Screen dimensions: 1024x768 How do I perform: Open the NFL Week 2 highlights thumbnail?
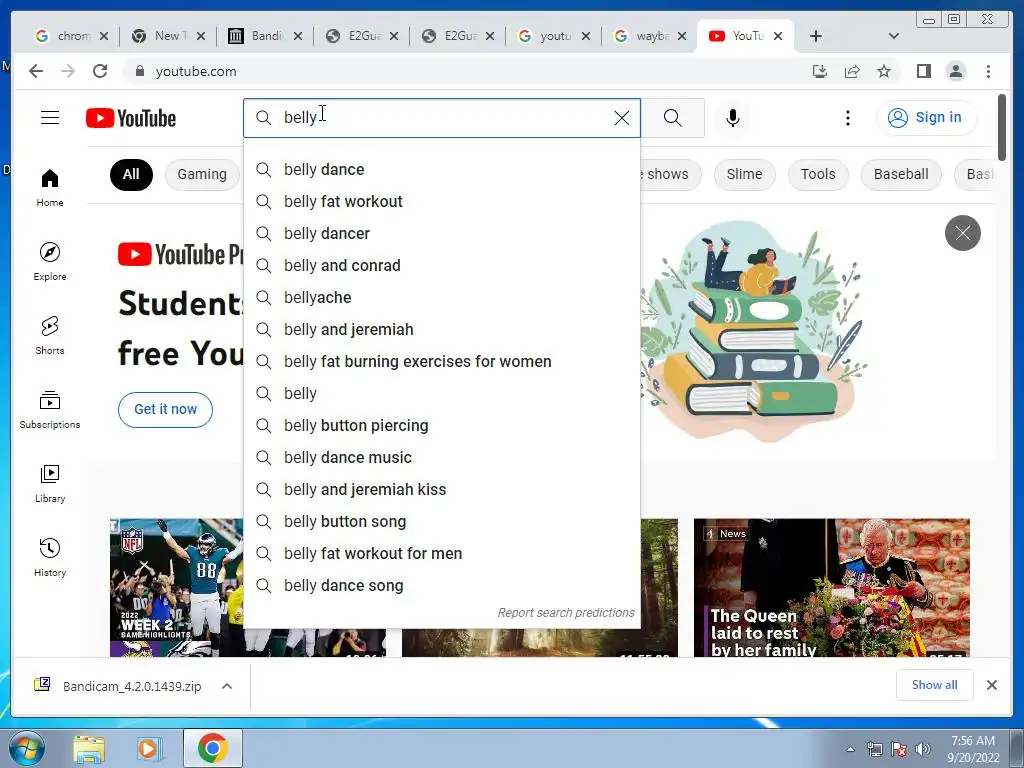click(x=176, y=588)
